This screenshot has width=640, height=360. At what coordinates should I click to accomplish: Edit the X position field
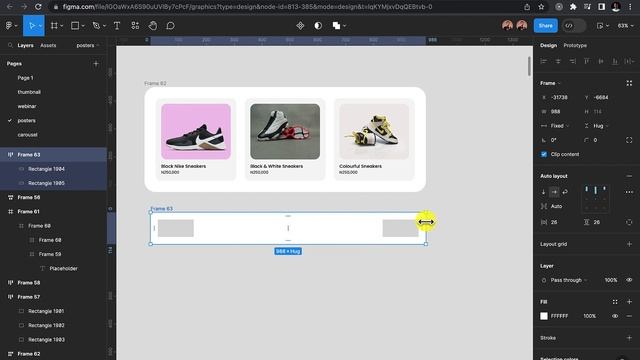(559, 98)
